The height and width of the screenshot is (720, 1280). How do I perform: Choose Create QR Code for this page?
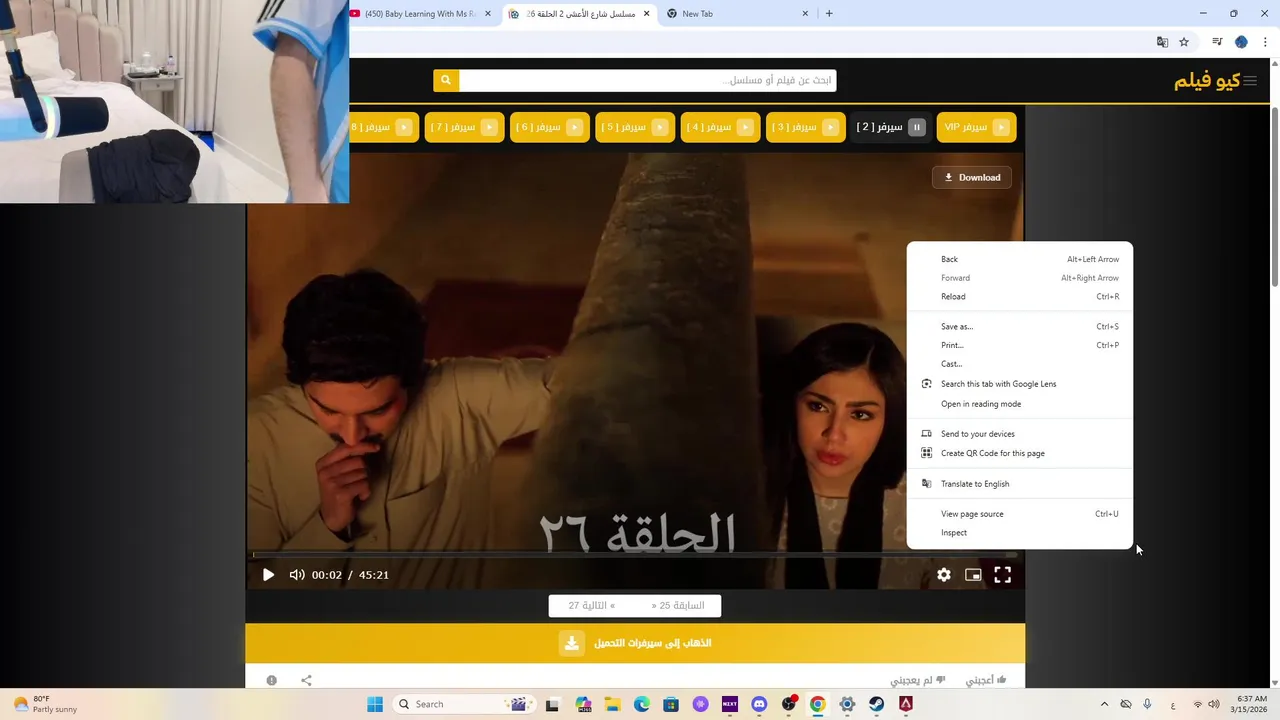tap(1020, 453)
